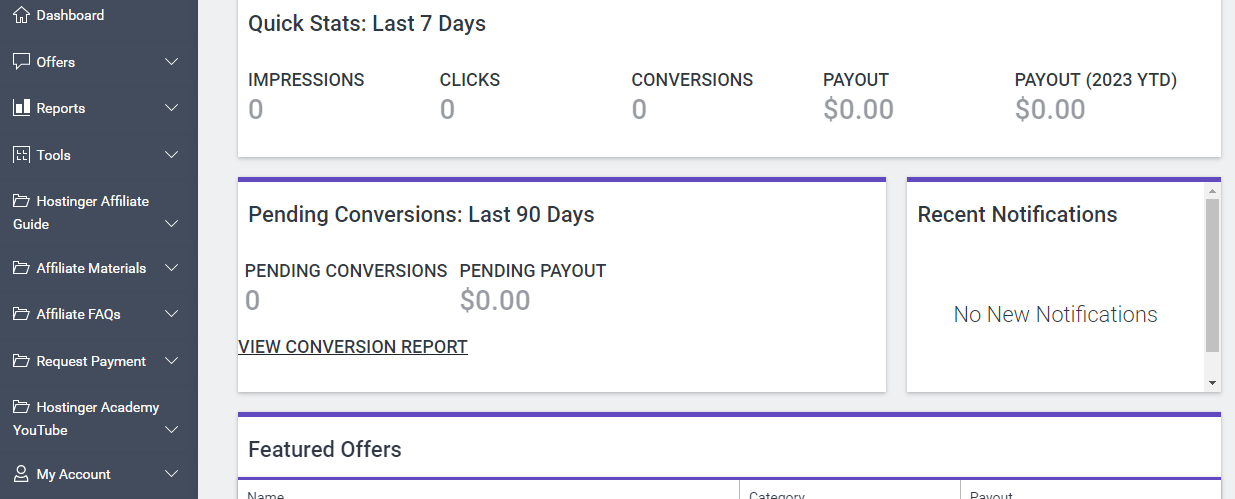Expand the Reports submenu chevron

pos(172,108)
